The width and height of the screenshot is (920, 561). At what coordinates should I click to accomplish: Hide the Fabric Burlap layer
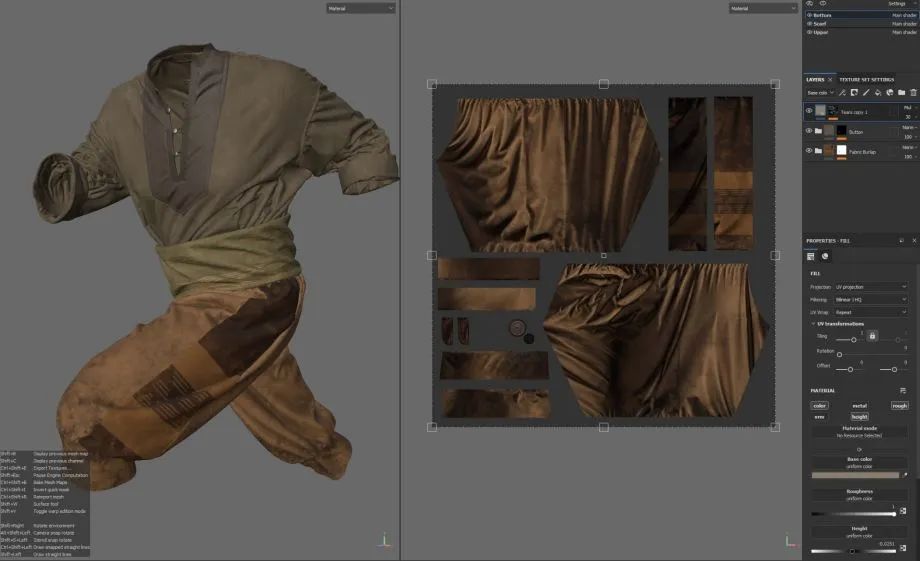pos(809,151)
